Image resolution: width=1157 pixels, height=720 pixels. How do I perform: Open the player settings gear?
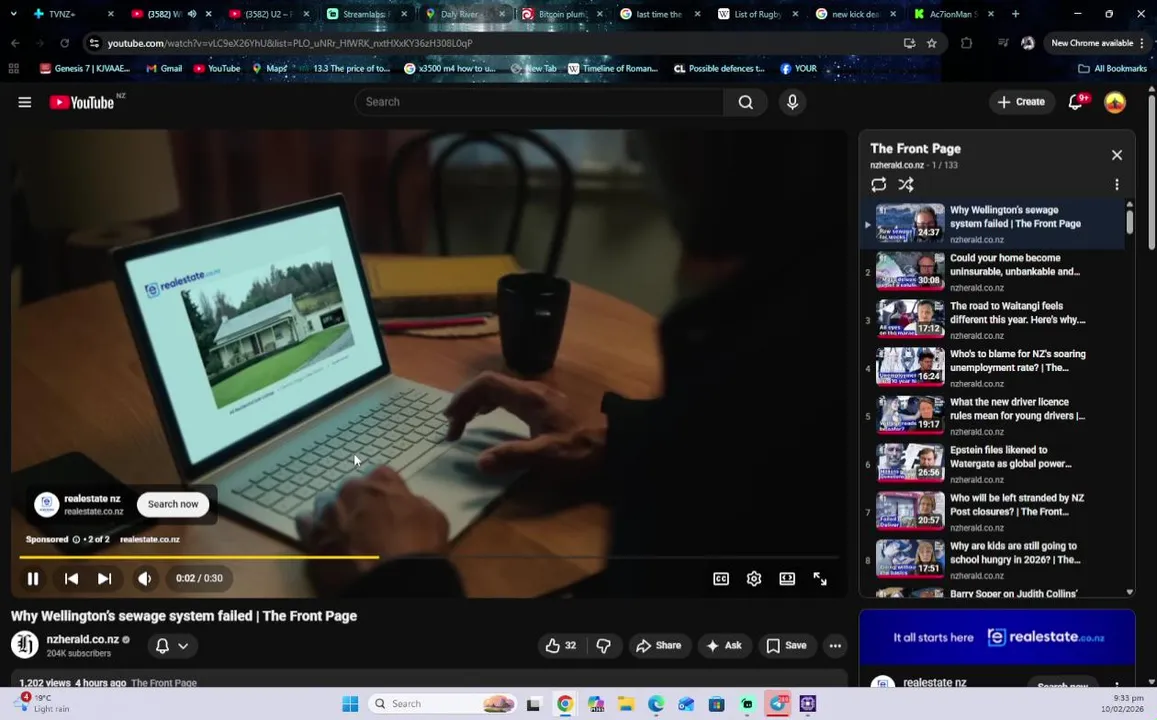tap(753, 578)
